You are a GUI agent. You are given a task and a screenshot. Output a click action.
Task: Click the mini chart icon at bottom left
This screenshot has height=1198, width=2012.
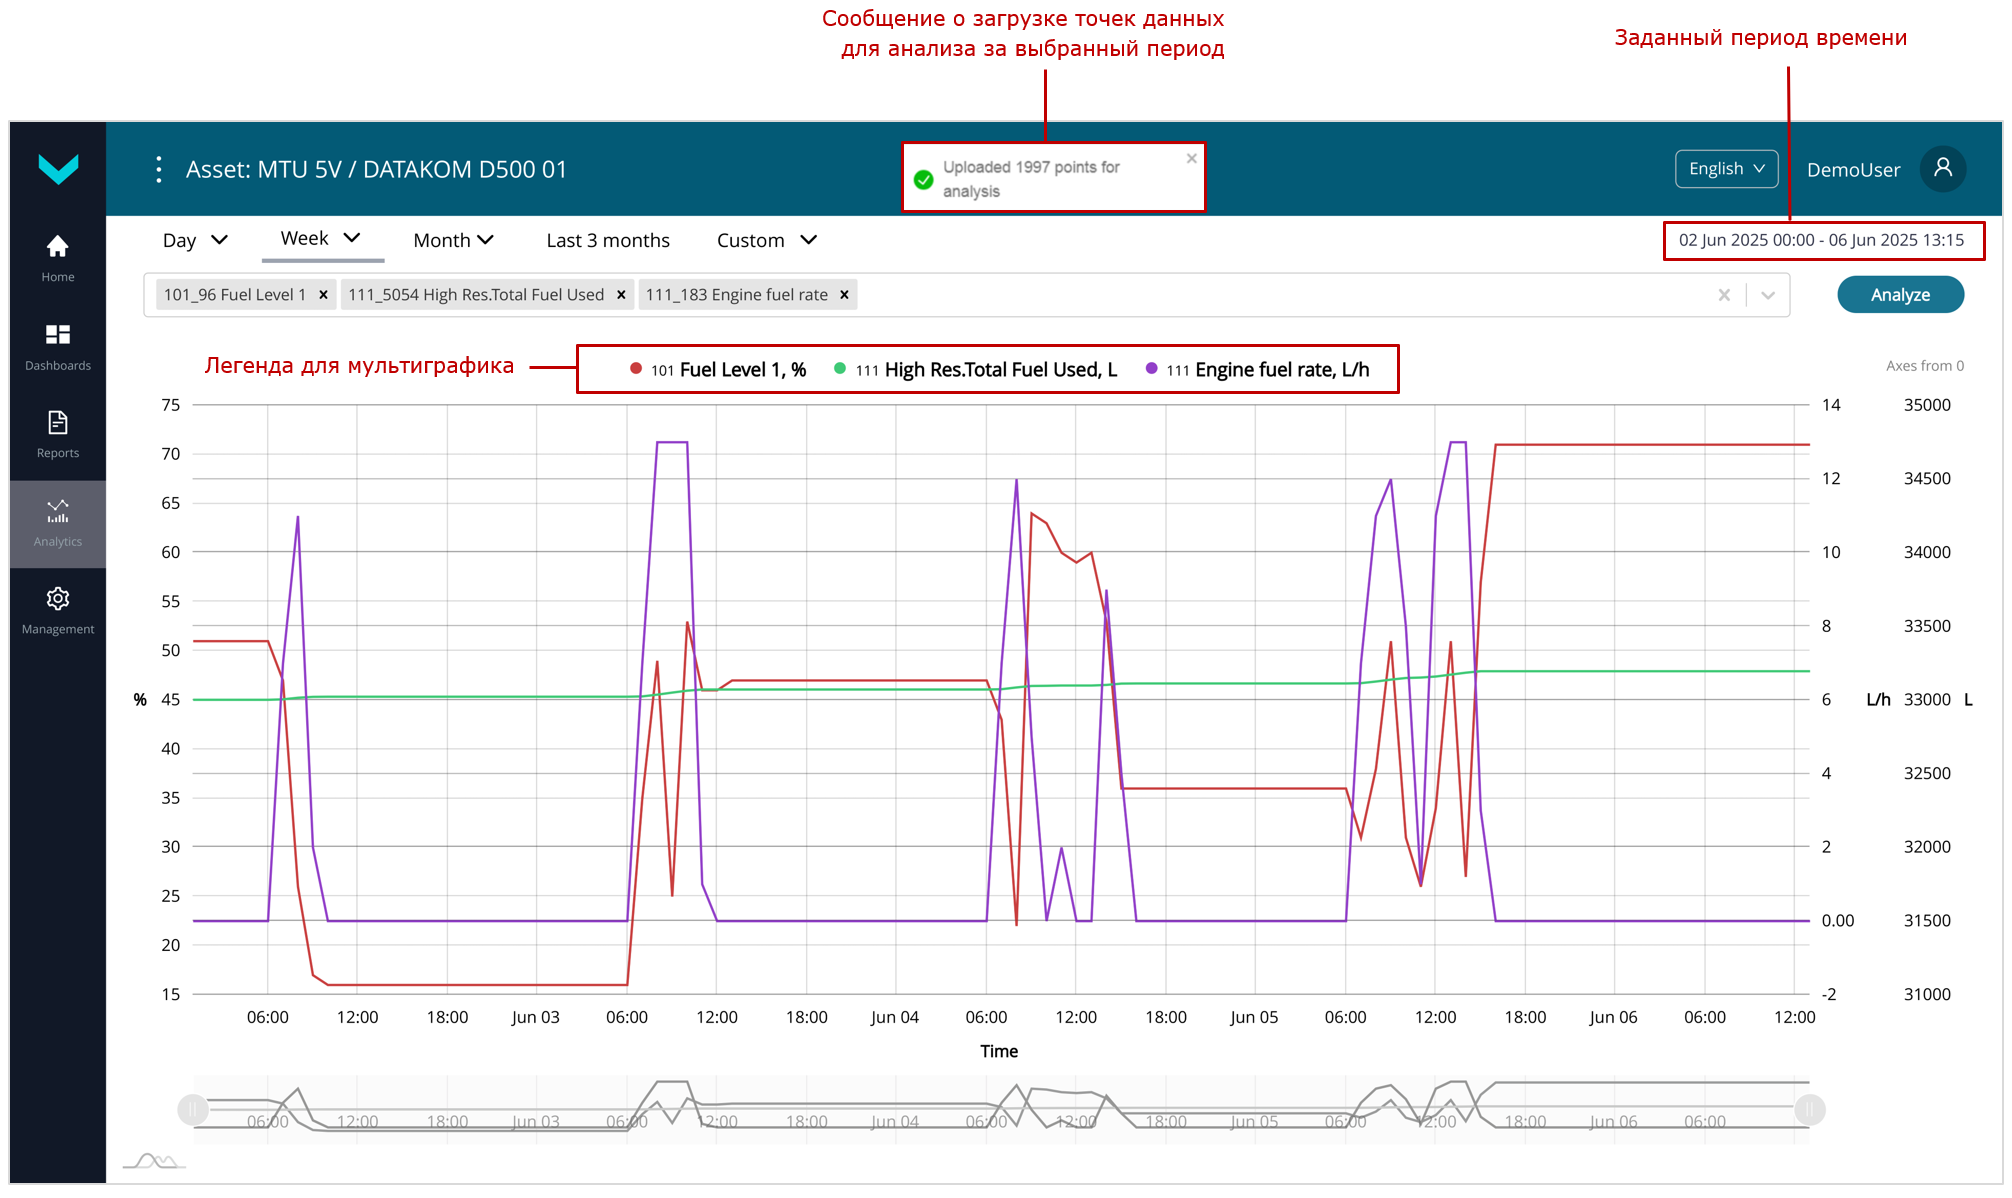coord(153,1161)
